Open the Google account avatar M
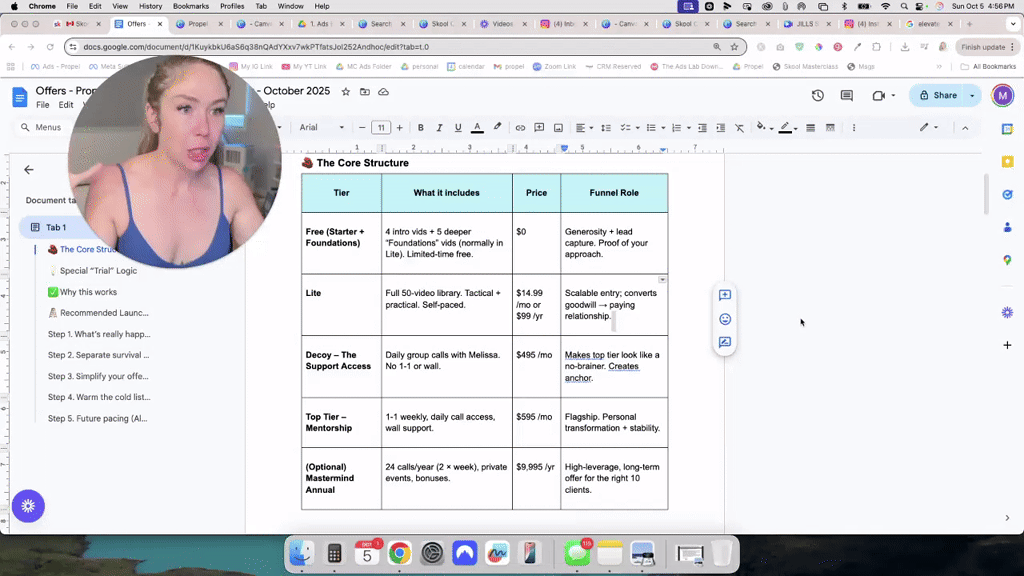The image size is (1024, 576). point(1002,95)
